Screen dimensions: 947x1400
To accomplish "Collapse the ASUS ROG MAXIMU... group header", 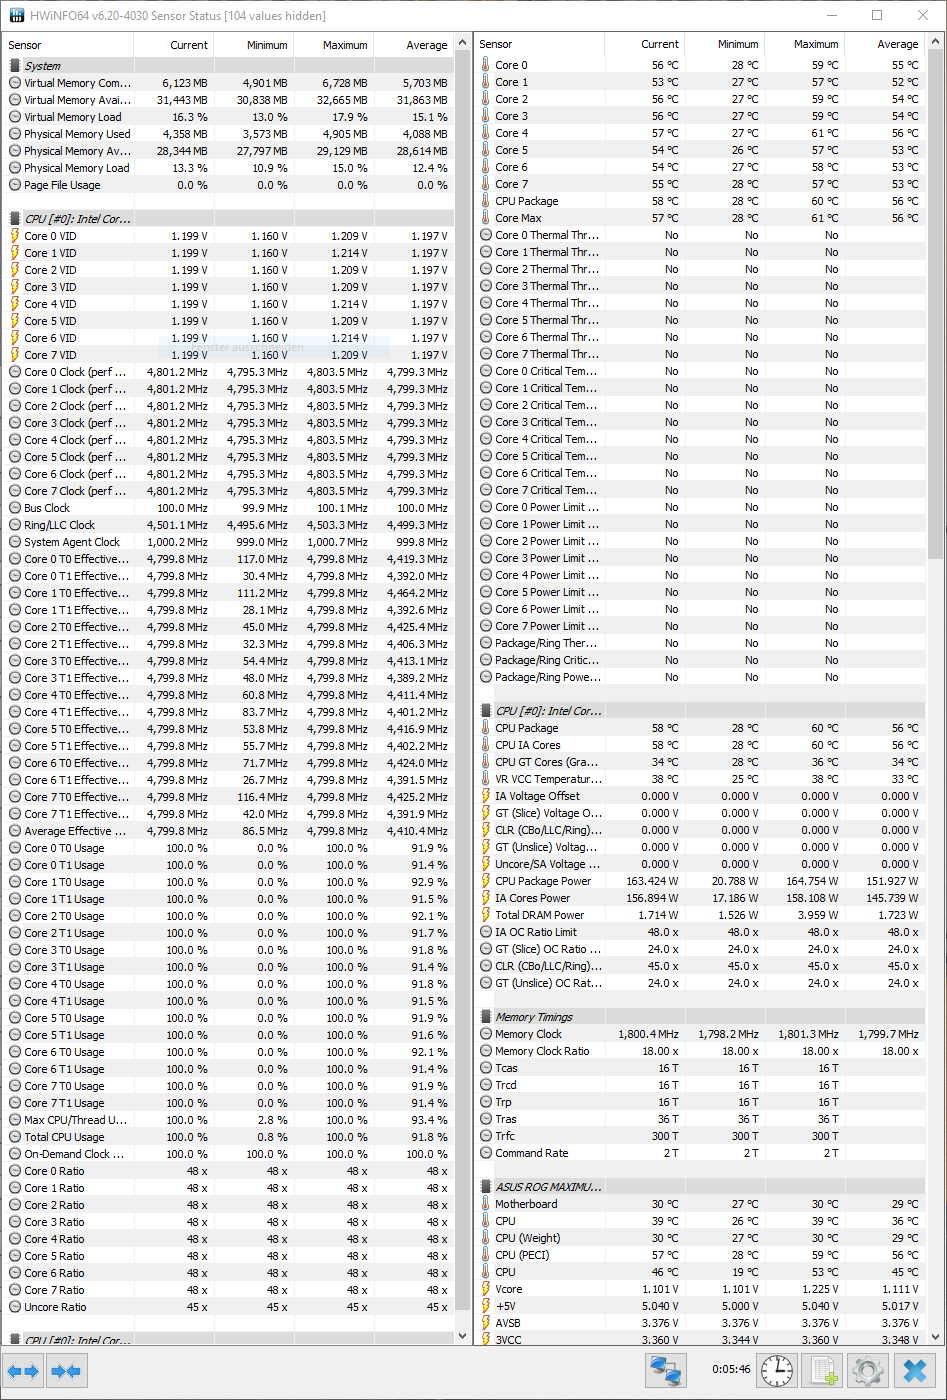I will tap(701, 1187).
